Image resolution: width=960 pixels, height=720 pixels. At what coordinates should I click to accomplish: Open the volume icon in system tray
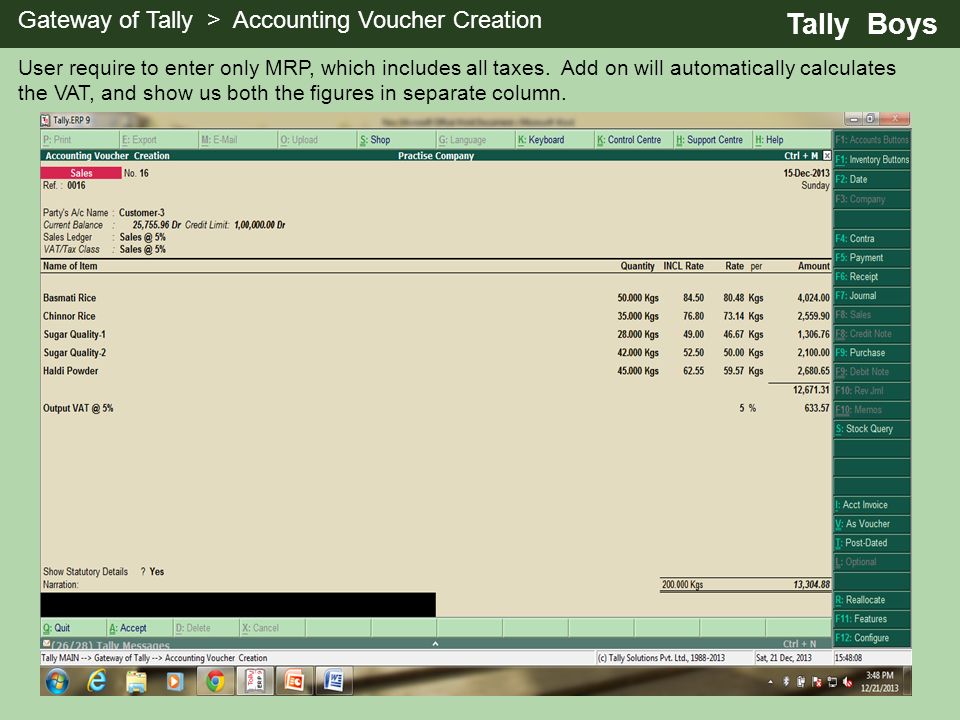(847, 681)
